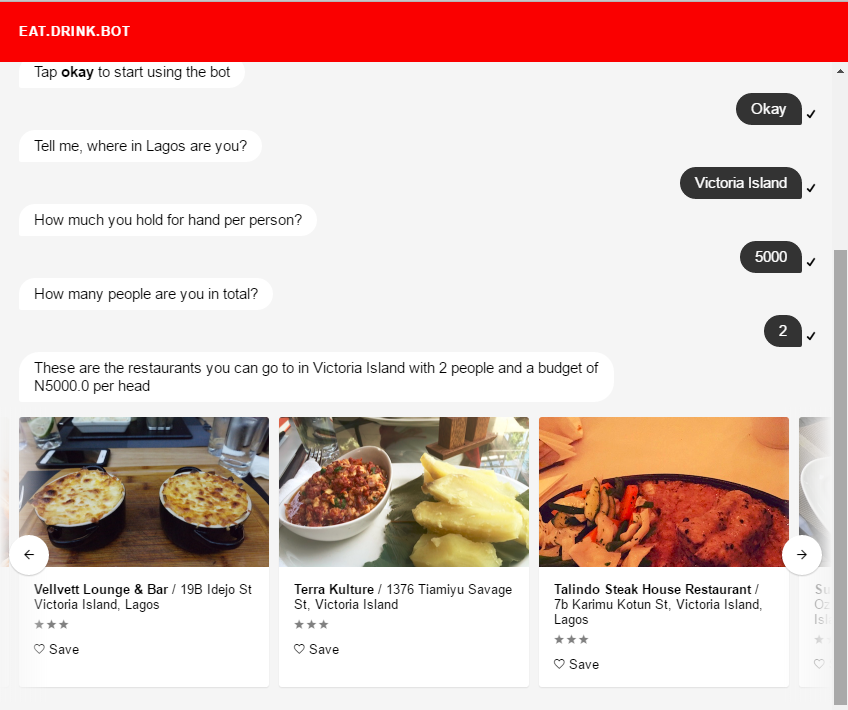Viewport: 848px width, 710px height.
Task: Click the Okay reply bubble
Action: 768,109
